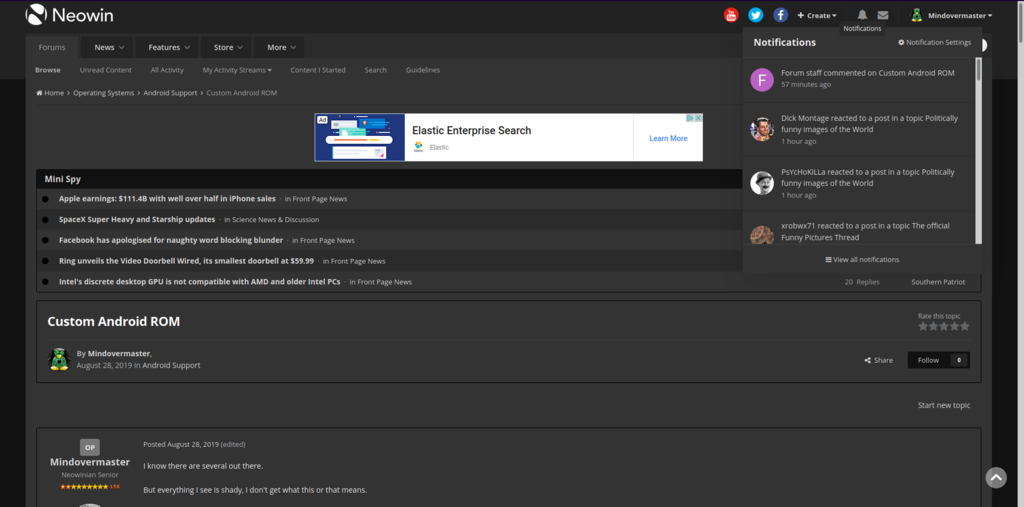This screenshot has width=1024, height=507.
Task: Open Operating Systems breadcrumb
Action: coord(103,93)
